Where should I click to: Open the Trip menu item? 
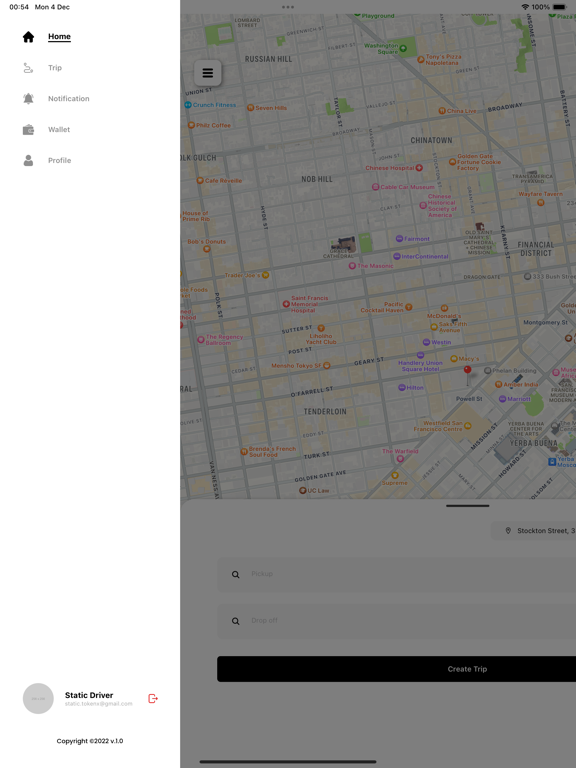click(55, 68)
